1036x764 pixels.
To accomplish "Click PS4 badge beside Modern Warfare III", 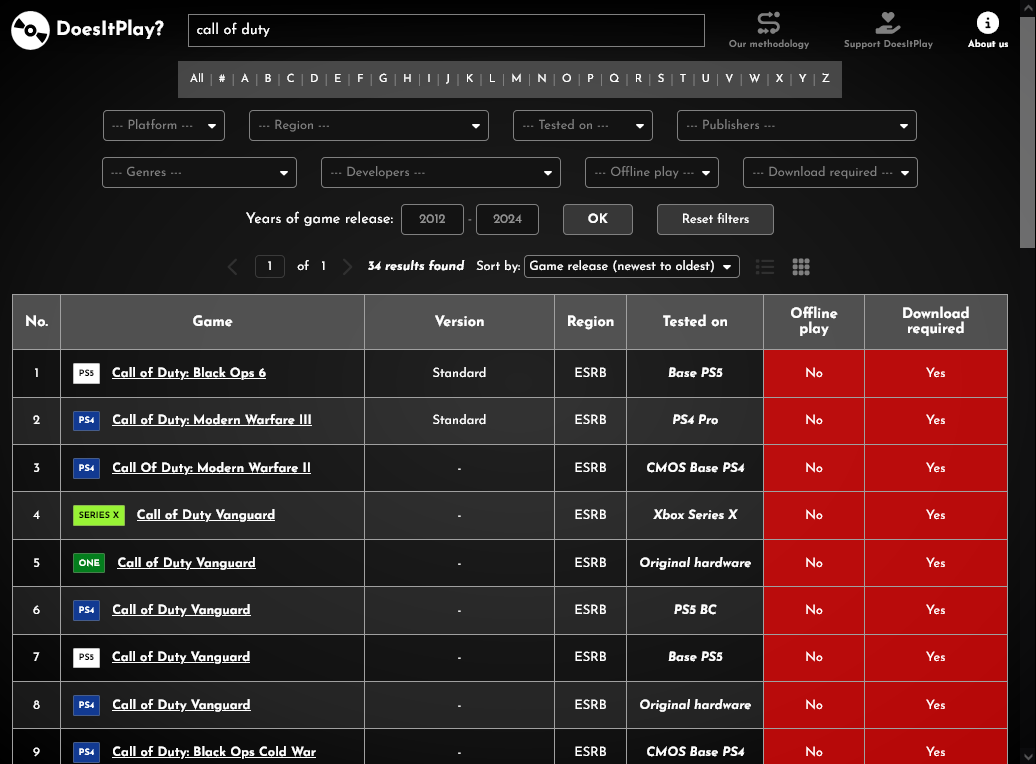I will pos(87,420).
